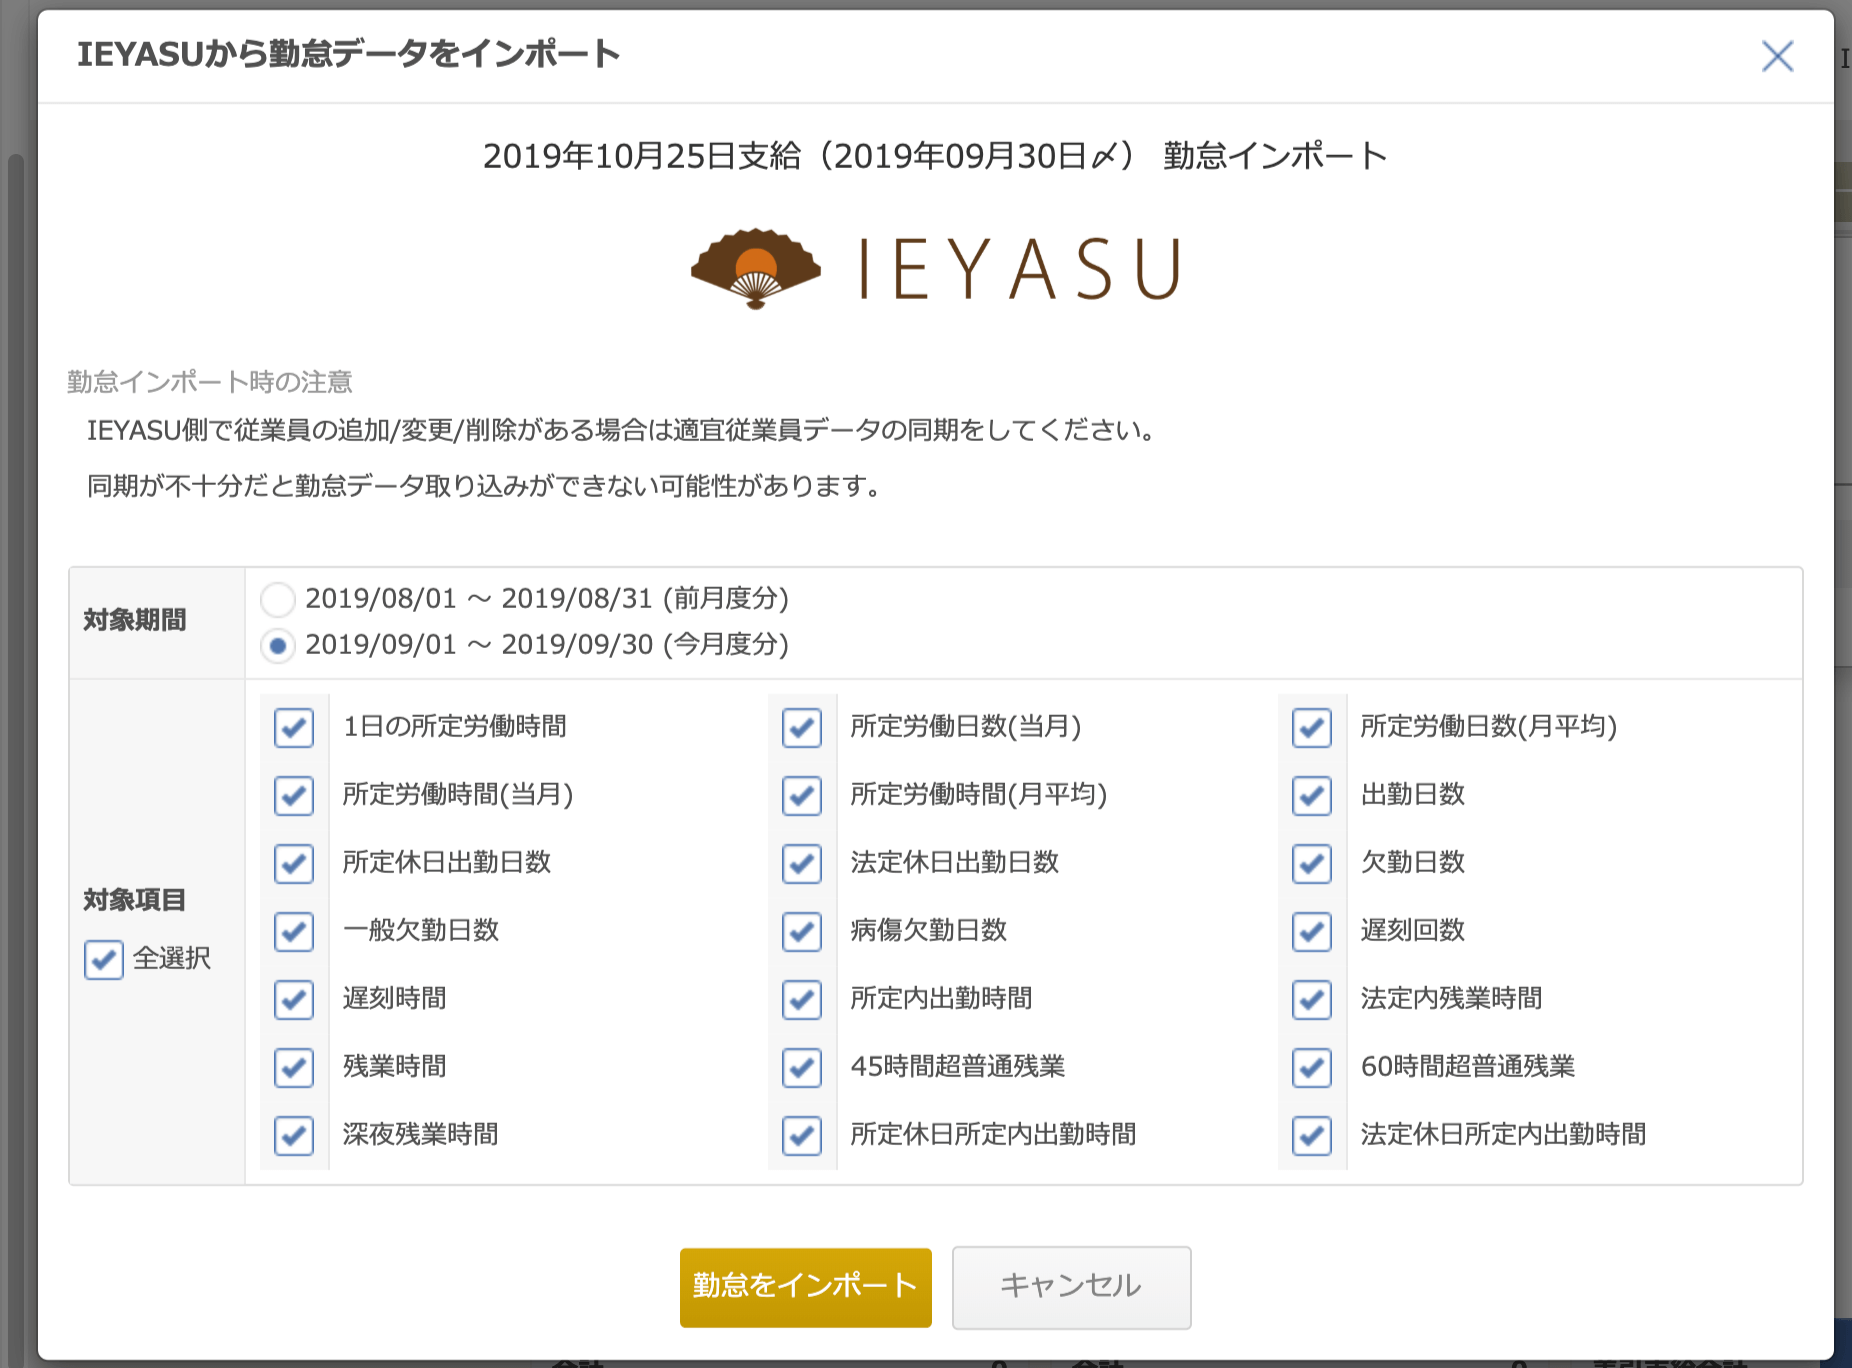Screen dimensions: 1852x1368
Task: Click the IEYASU fan logo
Action: [756, 269]
